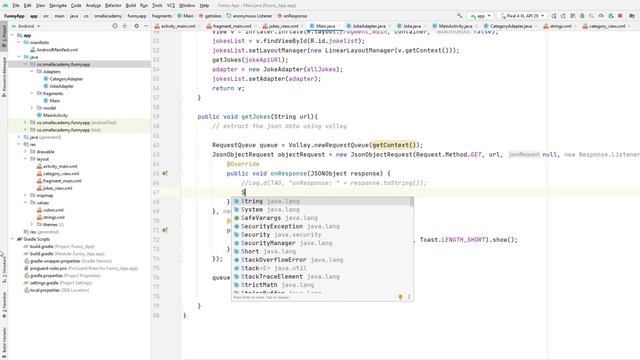
Task: Click the Project Structure icon at the toolbar's end
Action: click(632, 16)
